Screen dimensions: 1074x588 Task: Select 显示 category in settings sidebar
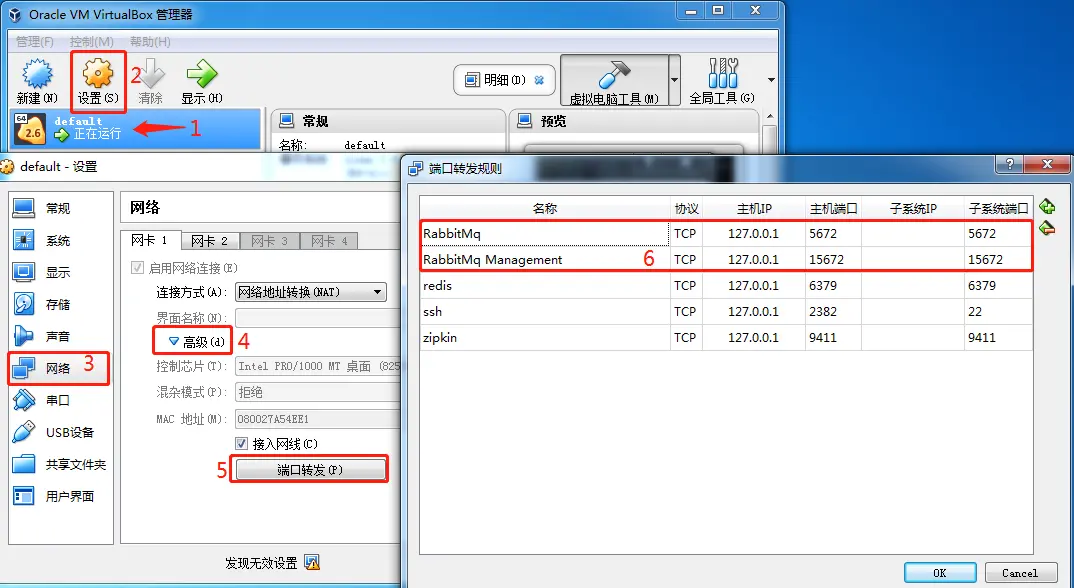coord(60,272)
